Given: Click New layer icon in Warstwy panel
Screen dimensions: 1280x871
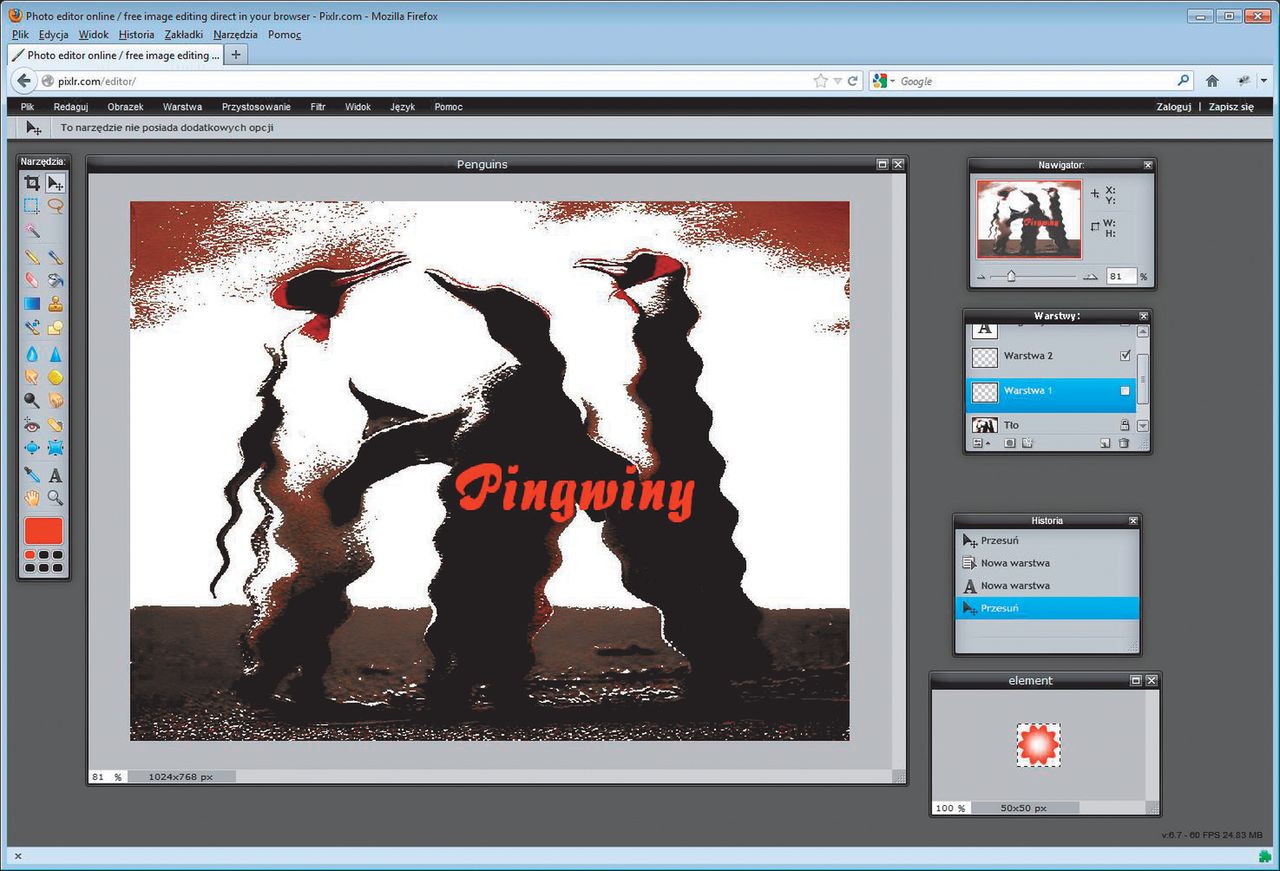Looking at the screenshot, I should 1105,443.
